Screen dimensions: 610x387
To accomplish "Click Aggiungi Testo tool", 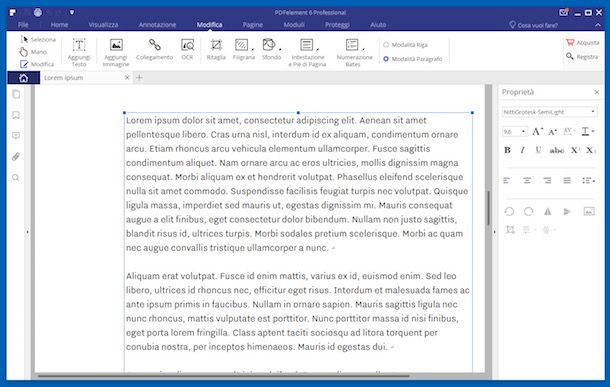I will (79, 53).
